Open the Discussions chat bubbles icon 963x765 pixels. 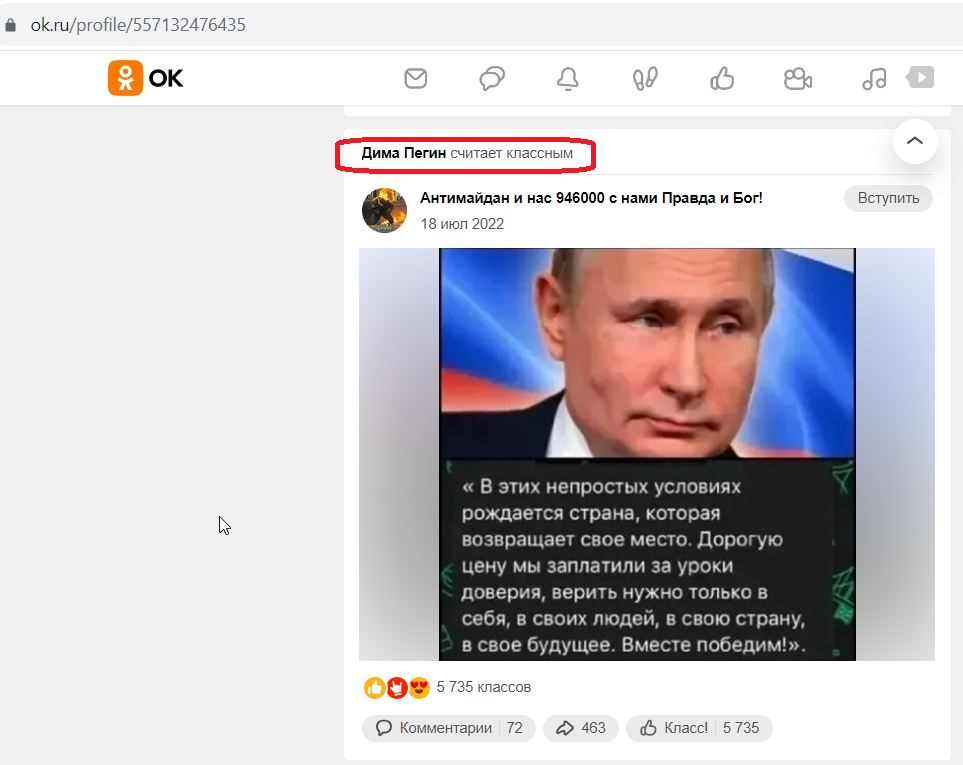tap(492, 79)
